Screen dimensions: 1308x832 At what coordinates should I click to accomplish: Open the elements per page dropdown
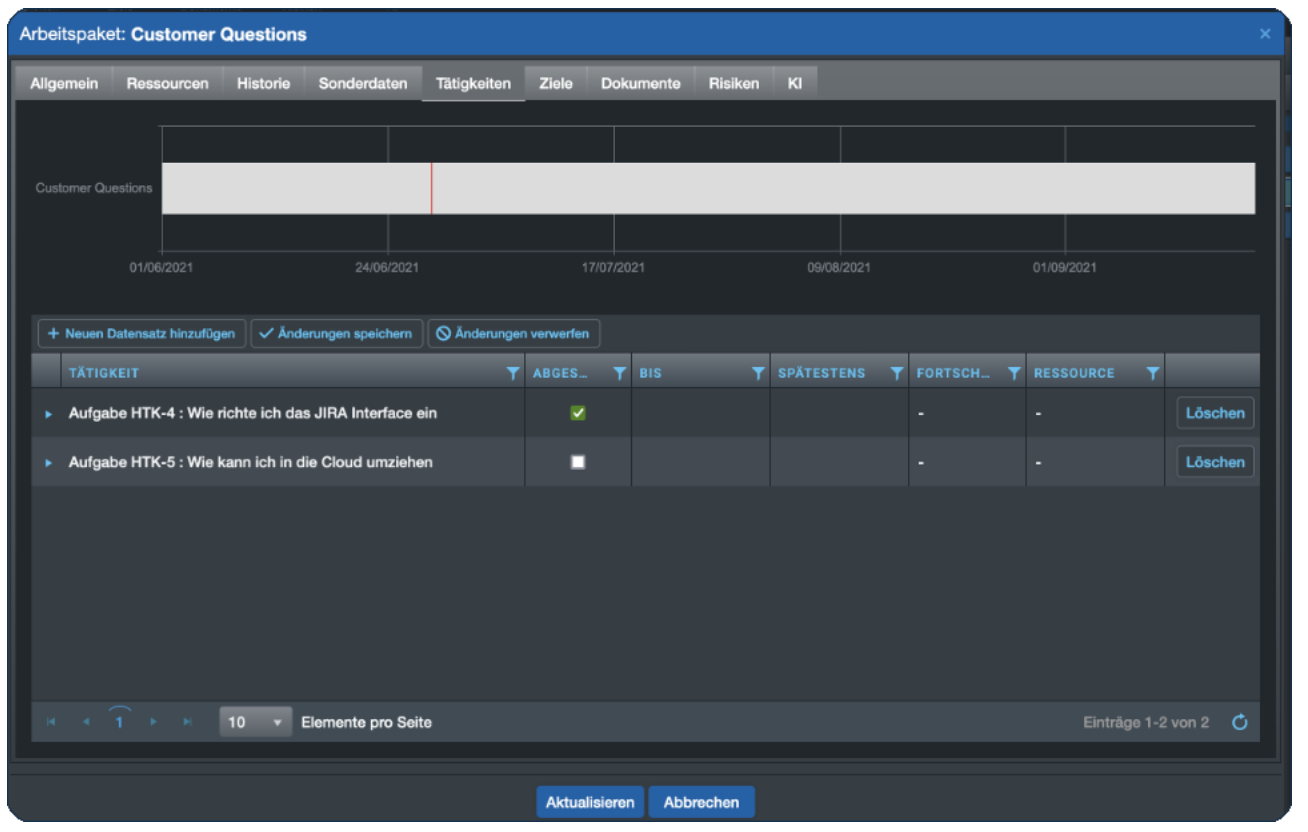point(255,722)
